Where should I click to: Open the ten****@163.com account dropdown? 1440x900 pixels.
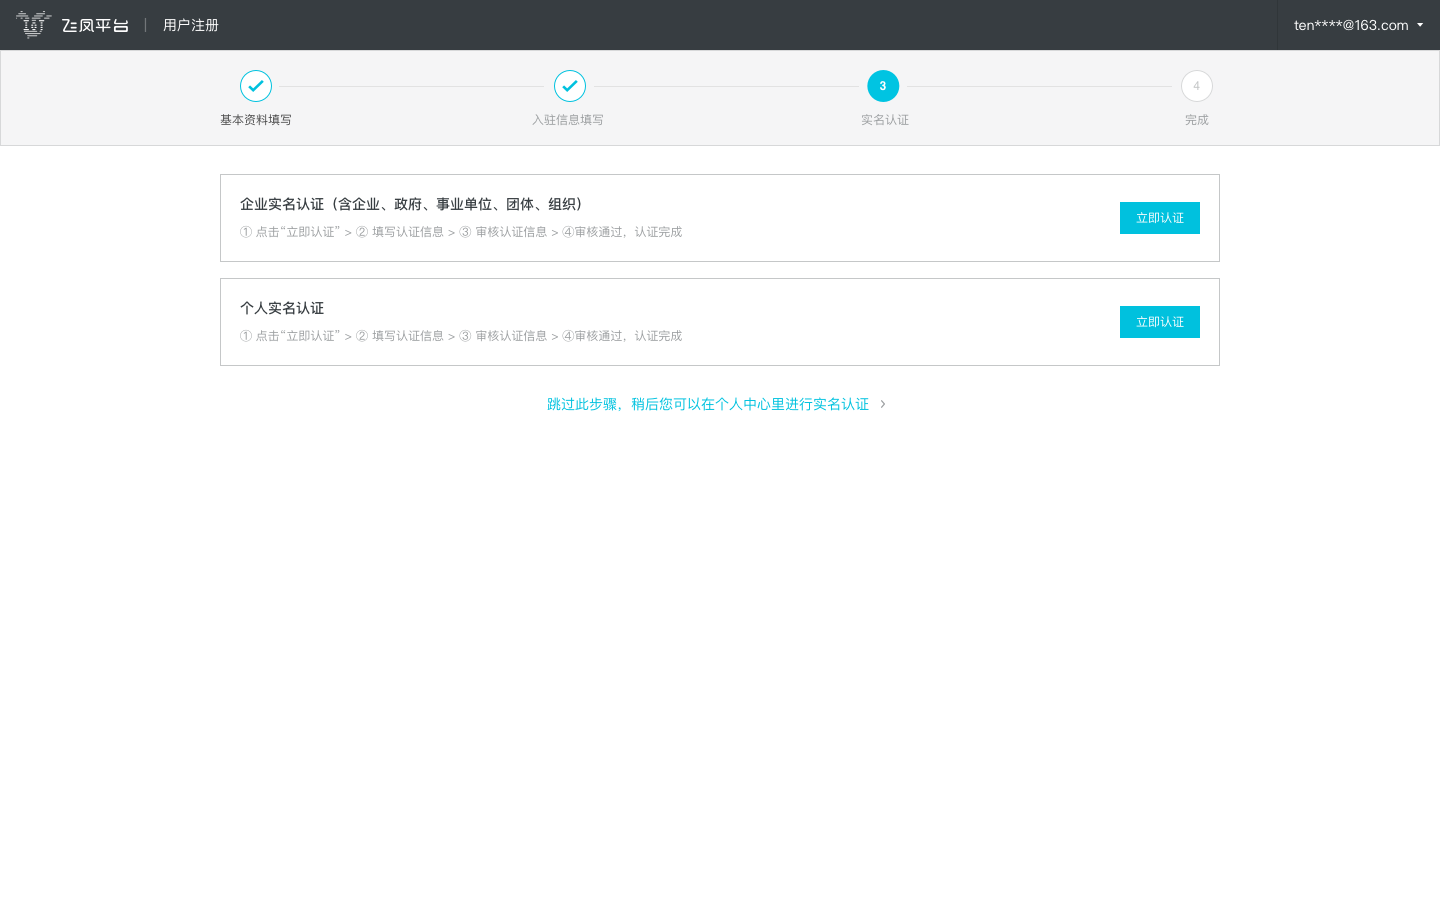click(1358, 25)
